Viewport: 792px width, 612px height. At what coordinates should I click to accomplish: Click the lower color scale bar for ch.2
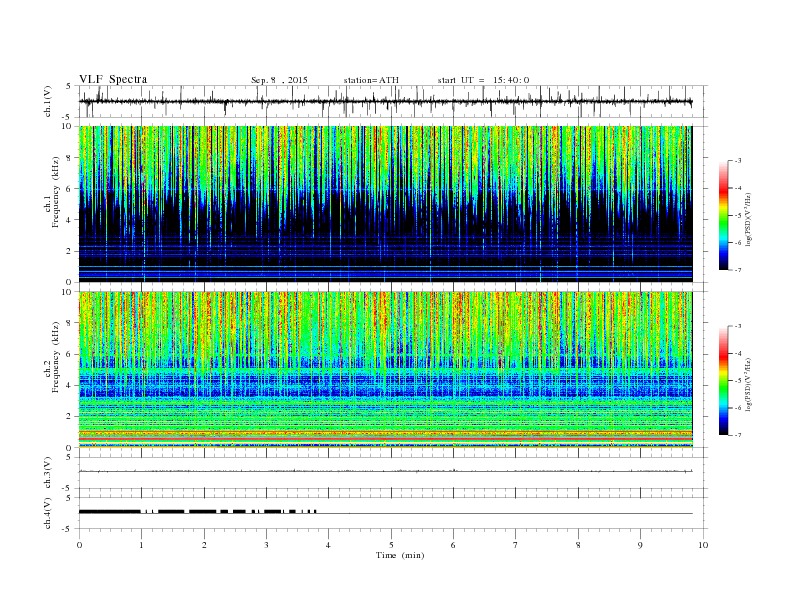723,380
